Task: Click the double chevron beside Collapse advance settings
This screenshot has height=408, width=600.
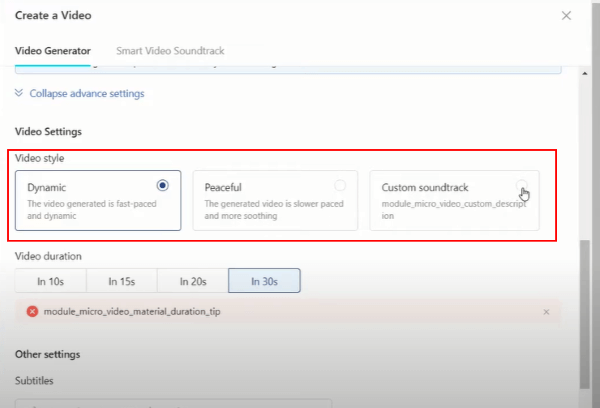Action: pos(20,94)
